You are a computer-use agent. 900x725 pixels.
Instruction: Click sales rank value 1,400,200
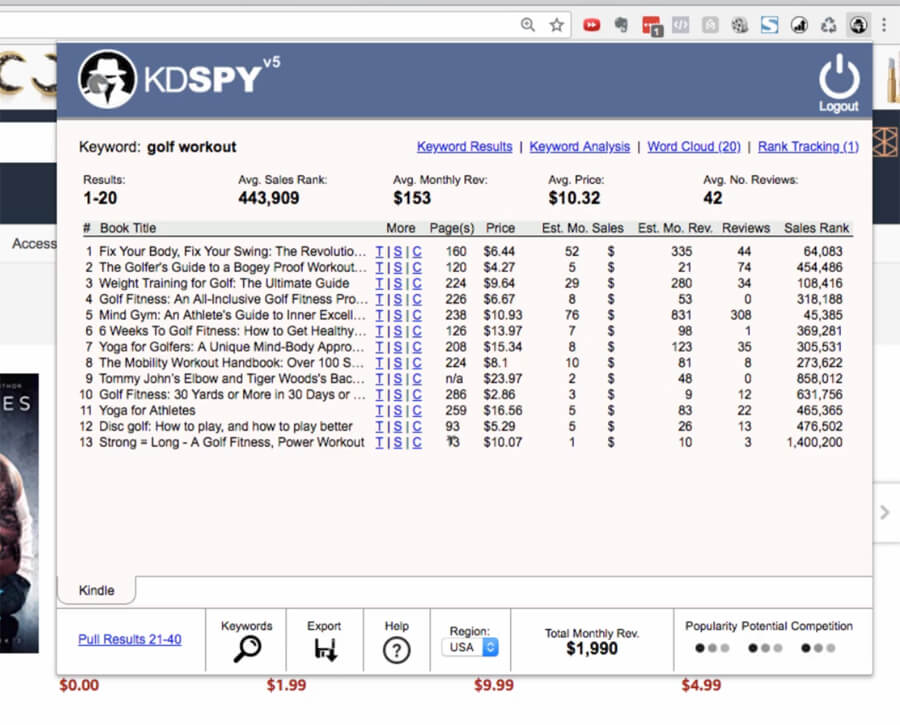pyautogui.click(x=814, y=442)
